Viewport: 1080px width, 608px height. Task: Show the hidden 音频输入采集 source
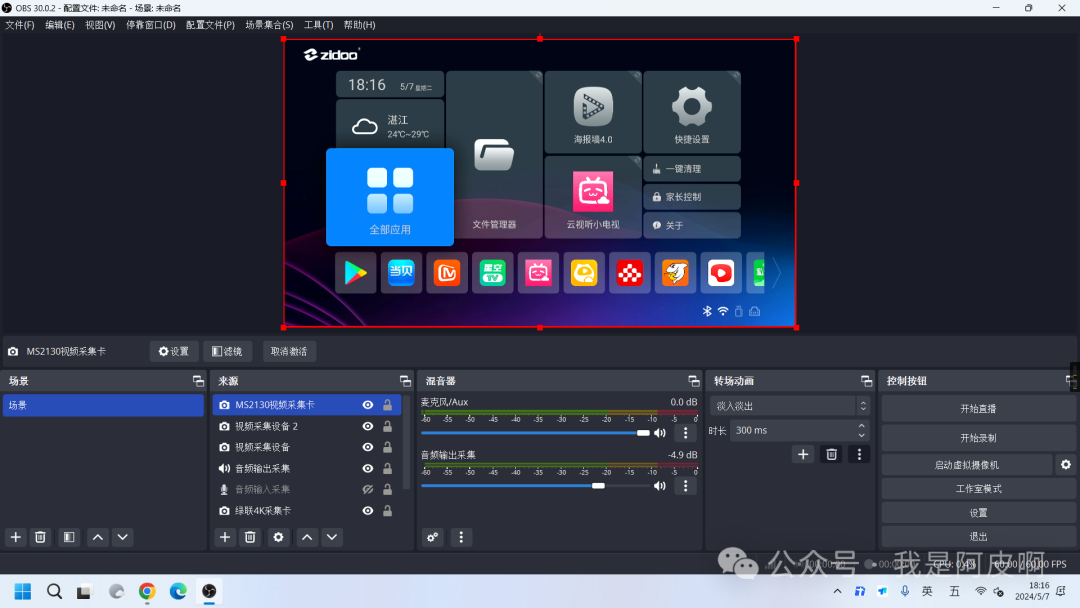coord(368,489)
